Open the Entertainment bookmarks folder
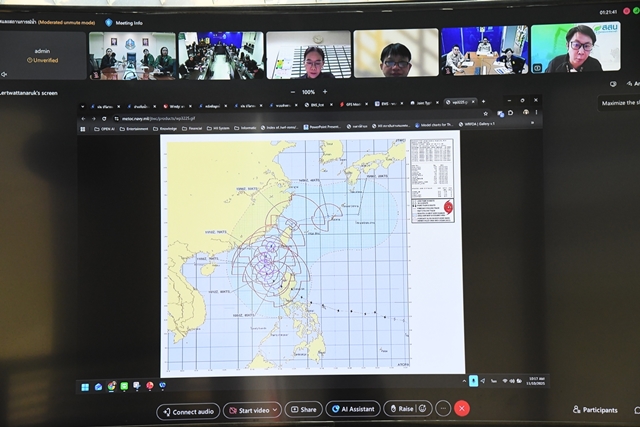This screenshot has height=427, width=640. pos(135,128)
